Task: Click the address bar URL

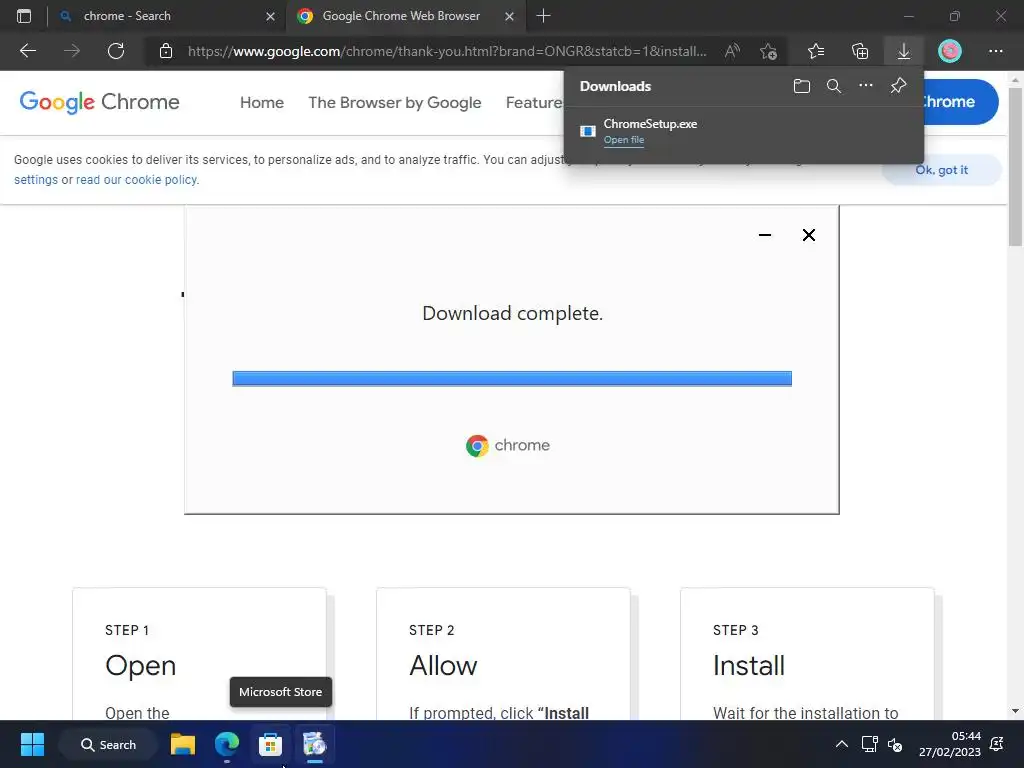Action: coord(447,51)
